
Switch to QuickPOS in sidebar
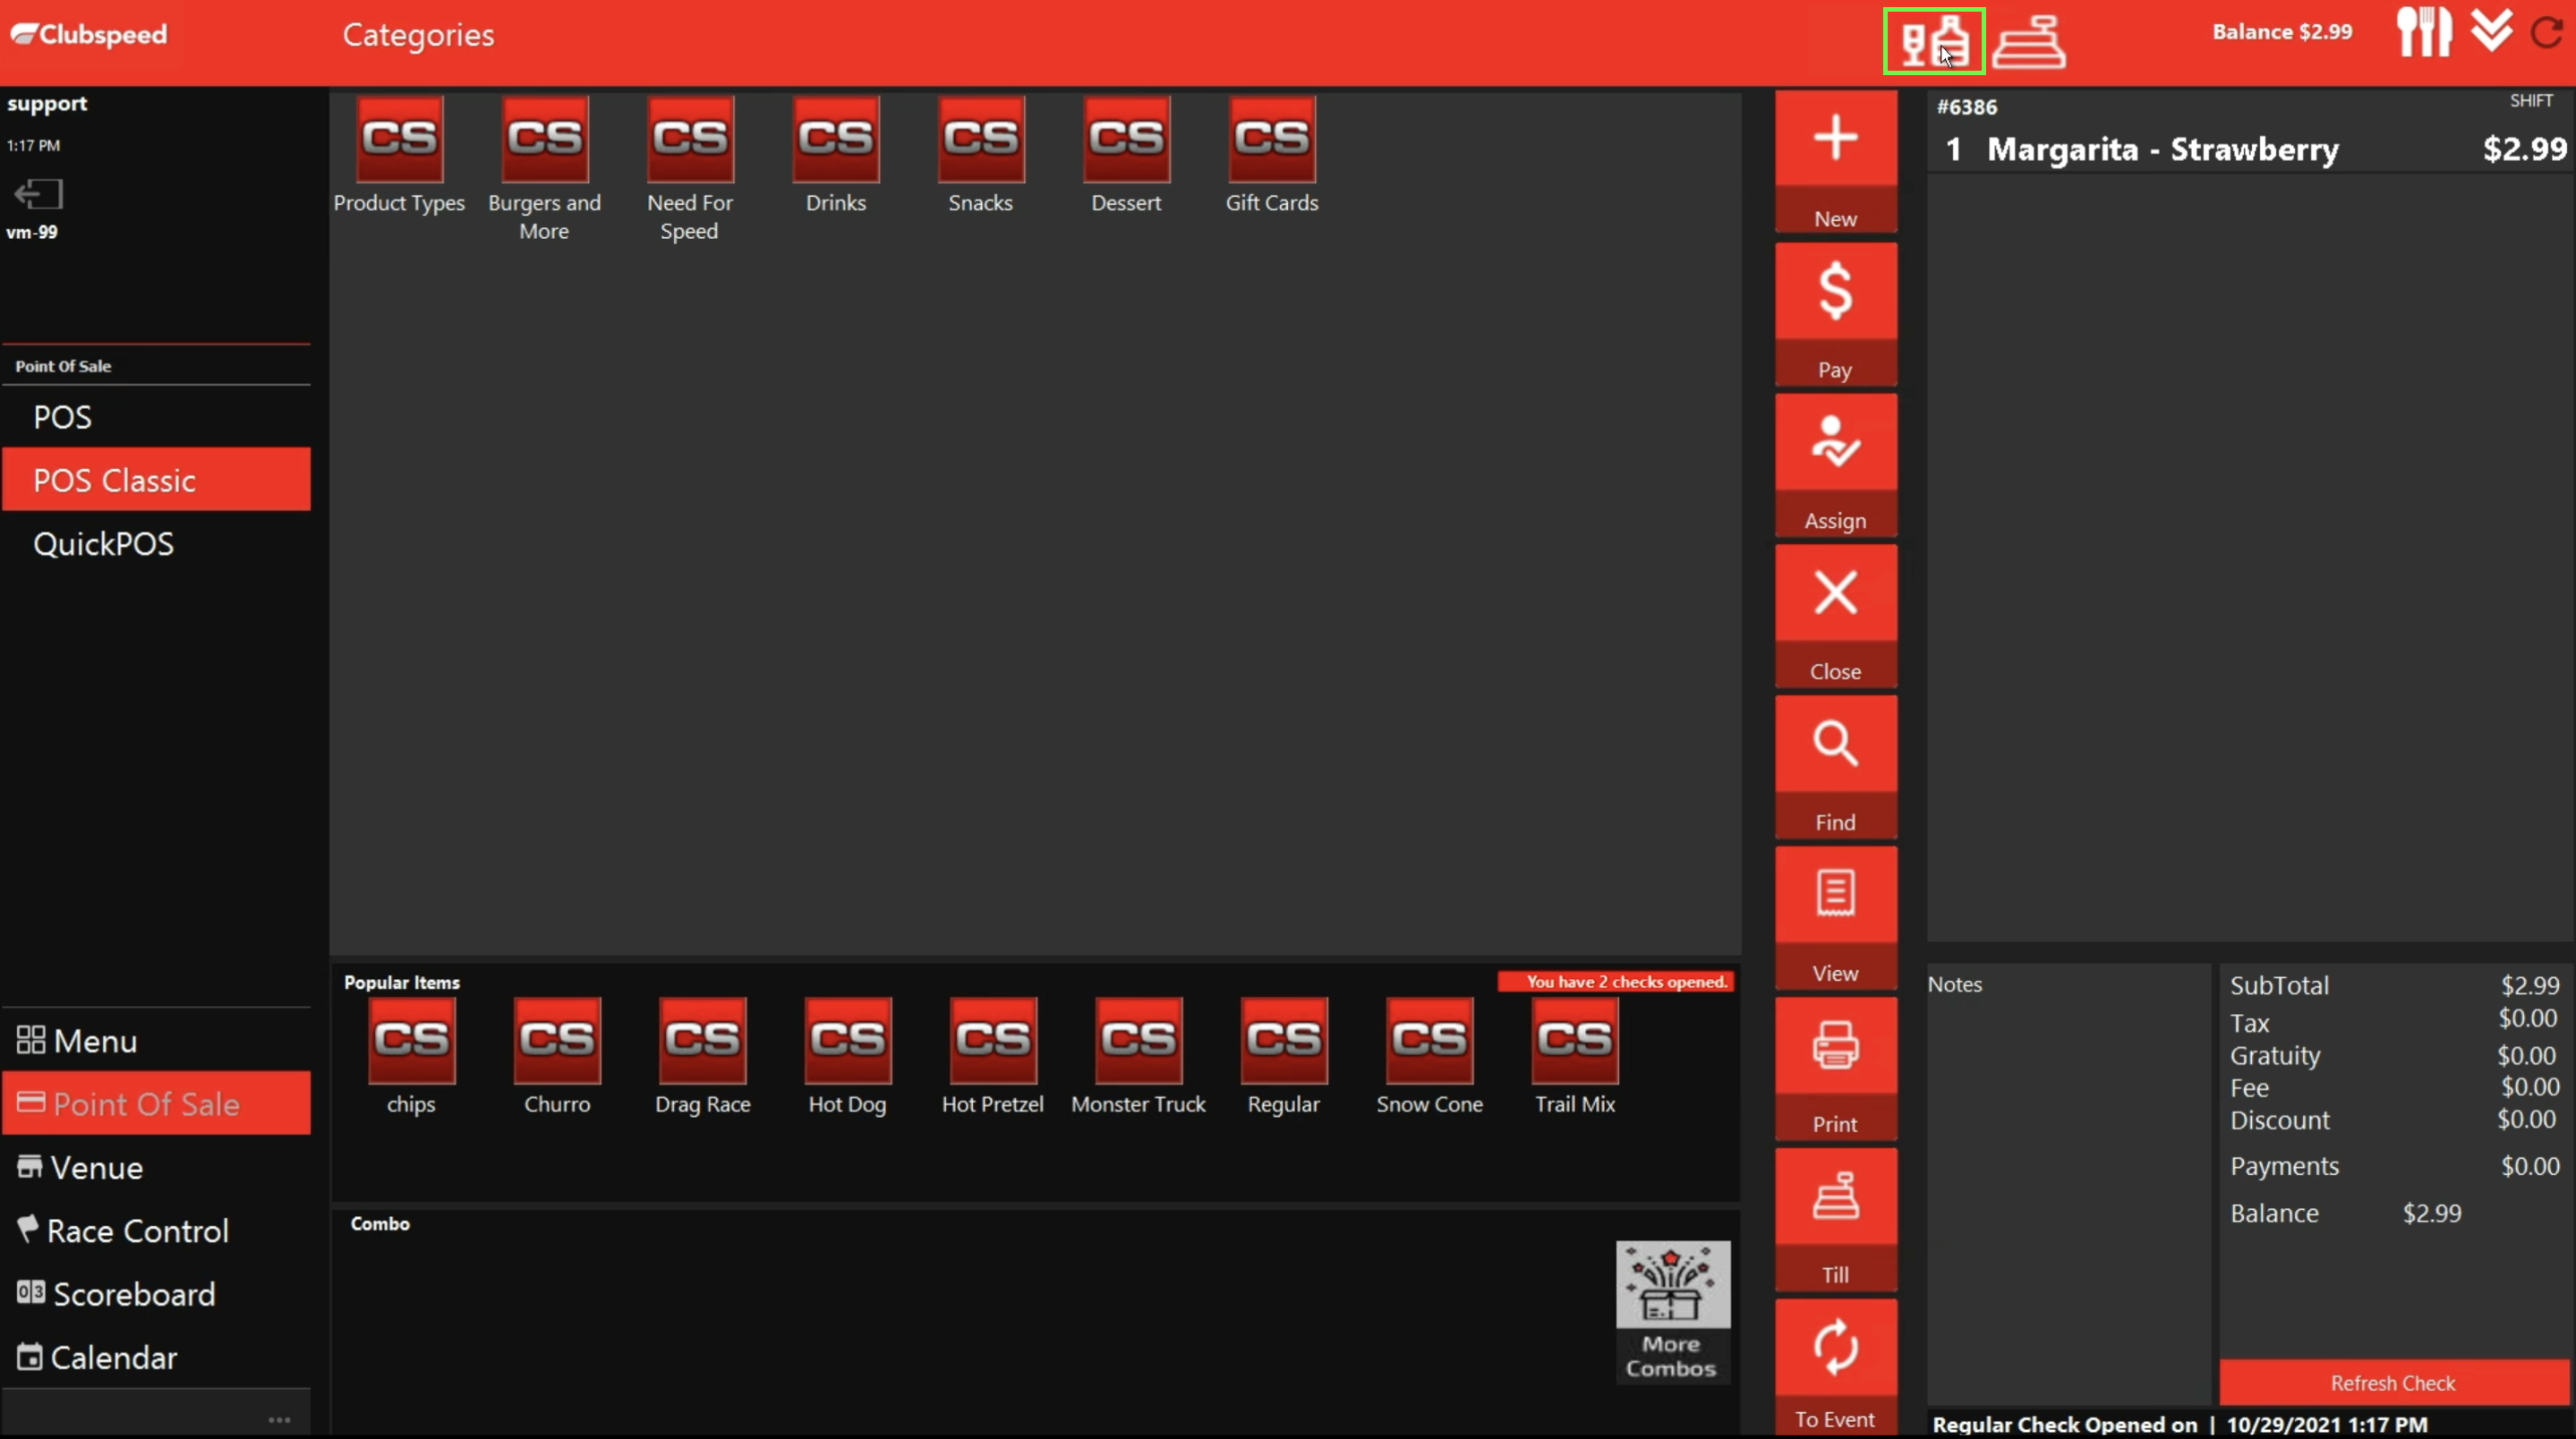[104, 544]
